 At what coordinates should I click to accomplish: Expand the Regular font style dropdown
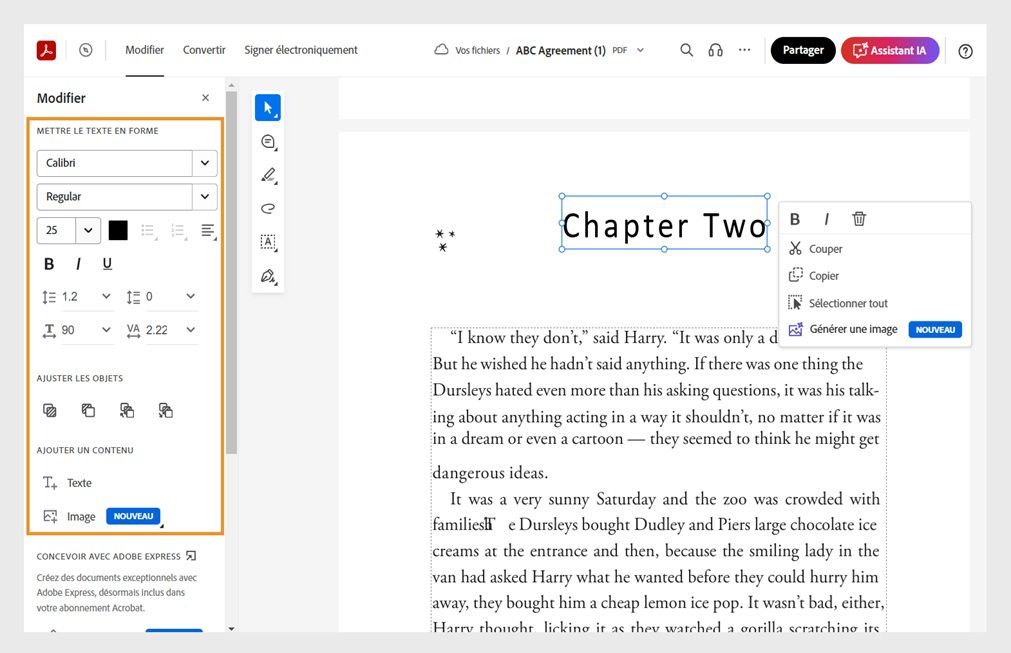click(x=205, y=197)
